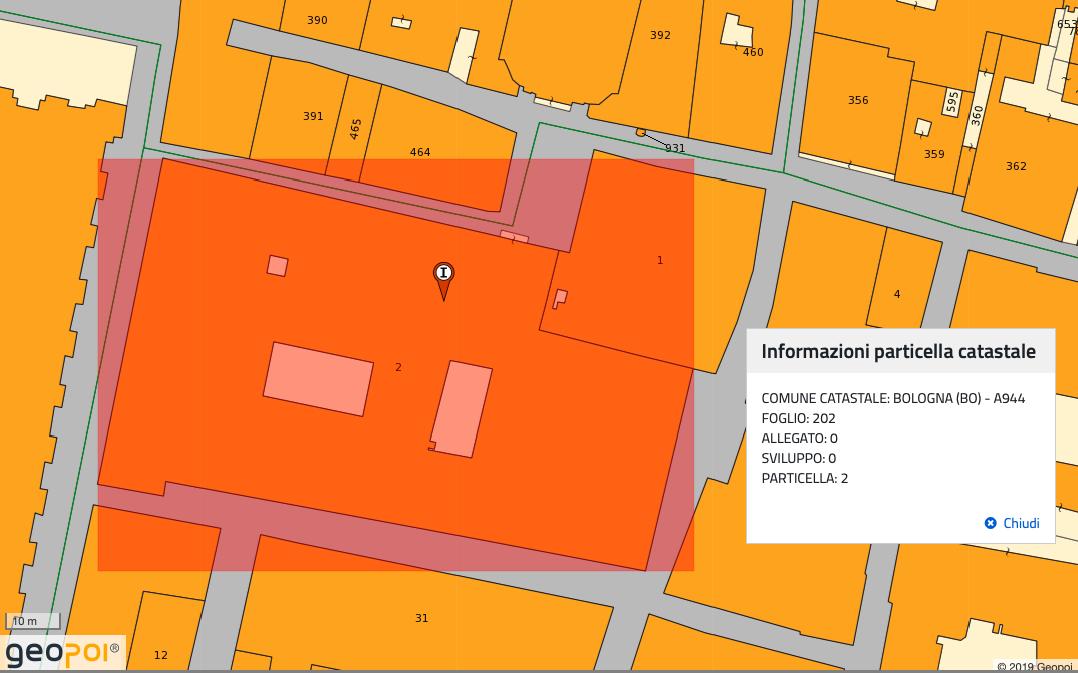Select the large rectangular building left of label 2
Viewport: 1078px width, 673px height.
318,378
